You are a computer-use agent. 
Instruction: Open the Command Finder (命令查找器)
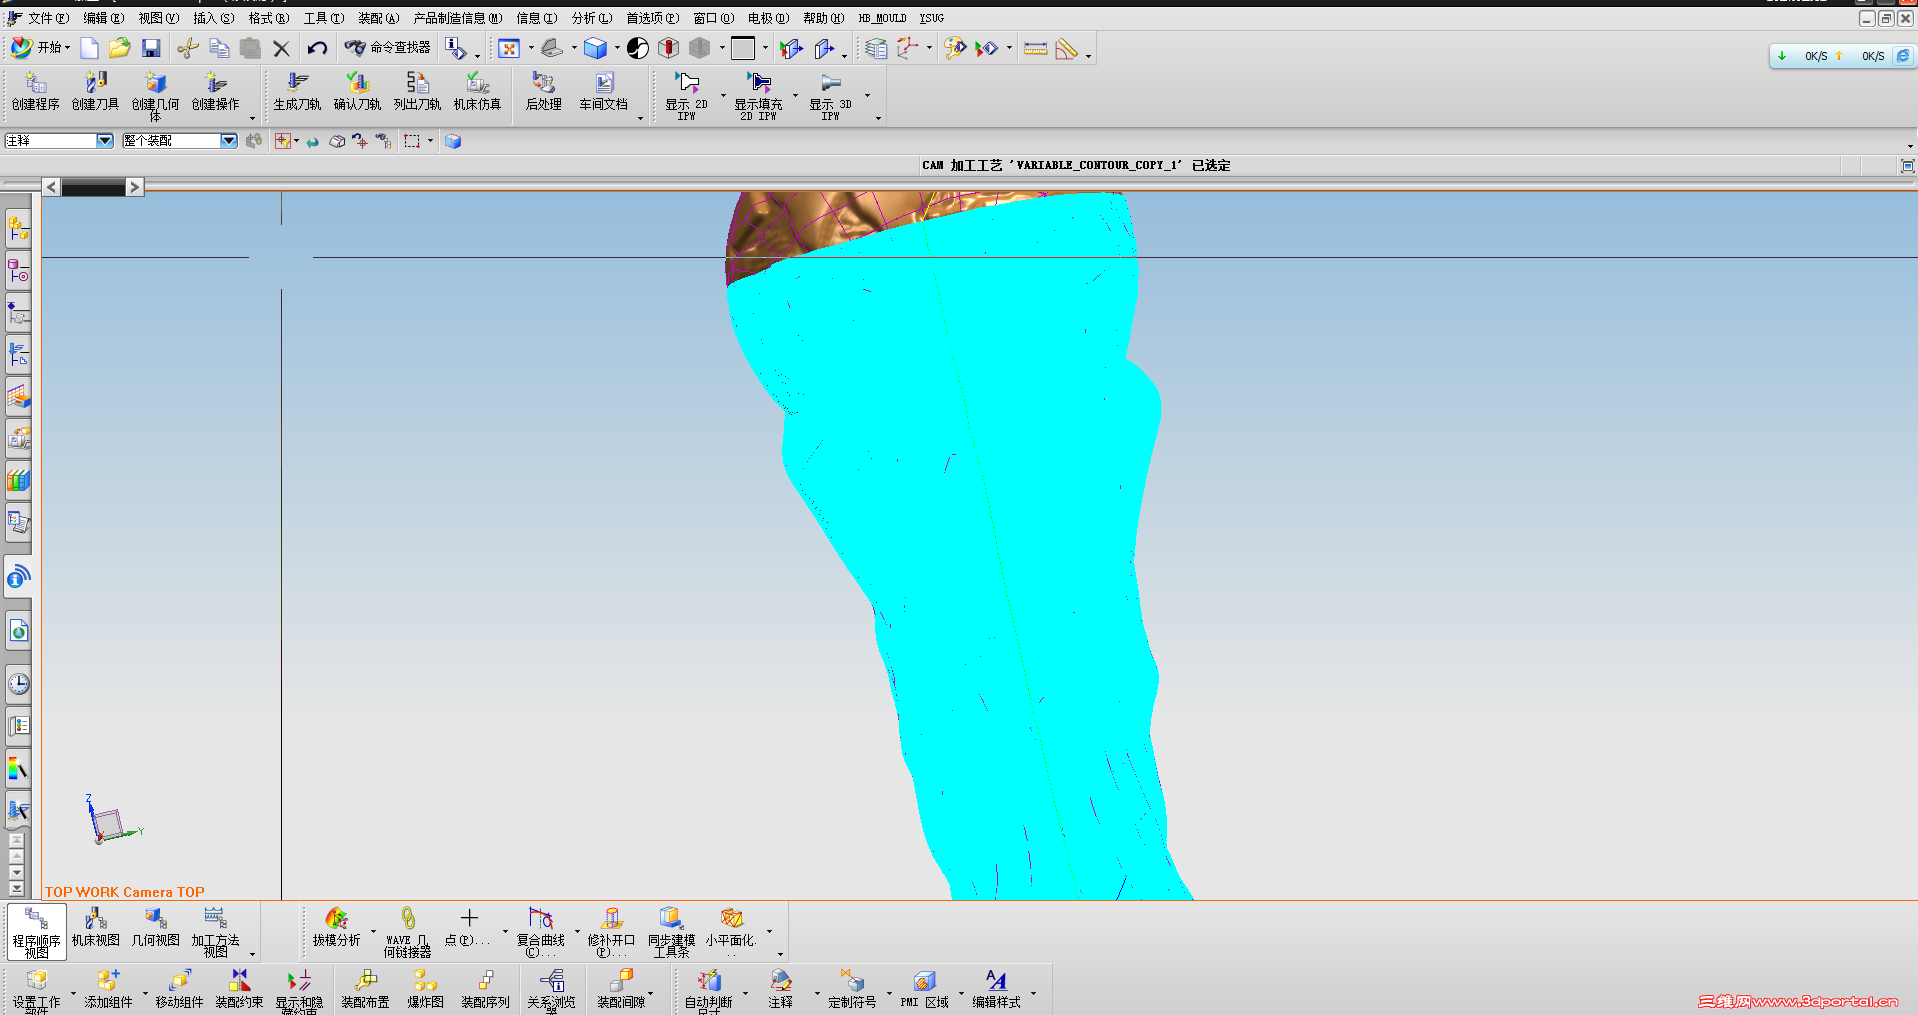pyautogui.click(x=388, y=48)
